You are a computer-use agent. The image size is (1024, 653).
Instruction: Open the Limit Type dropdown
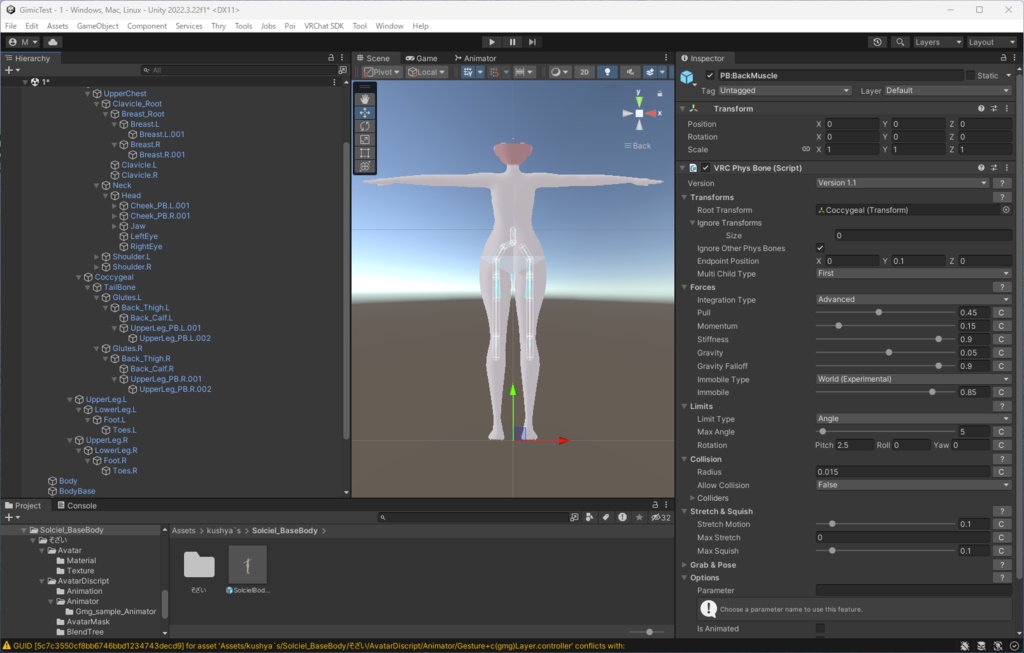point(913,419)
